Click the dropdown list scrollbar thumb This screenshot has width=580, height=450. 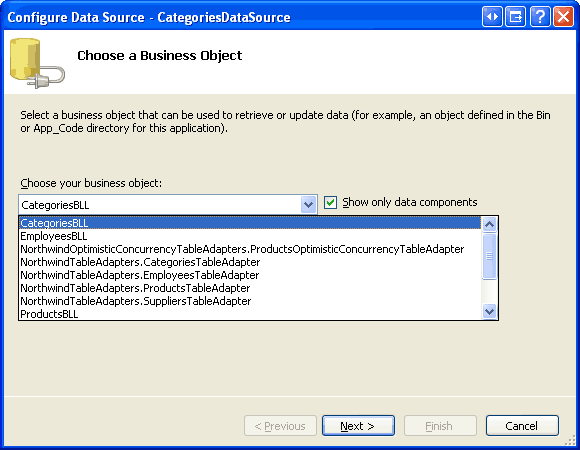pyautogui.click(x=489, y=256)
